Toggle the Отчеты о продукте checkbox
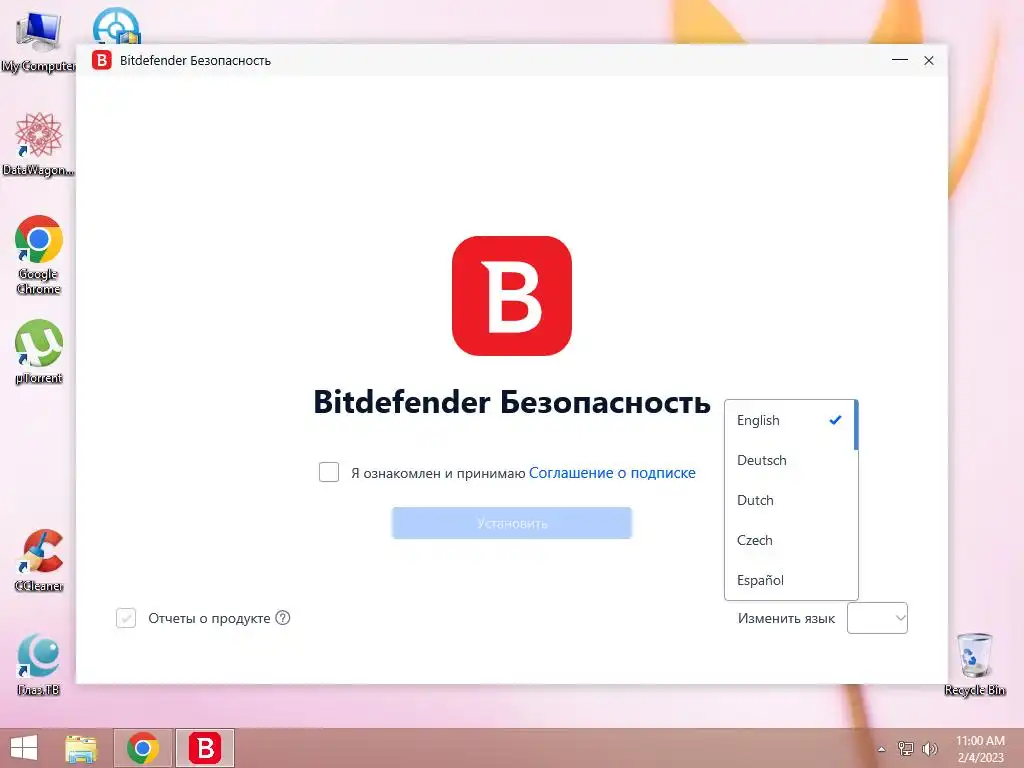The width and height of the screenshot is (1024, 768). tap(125, 618)
